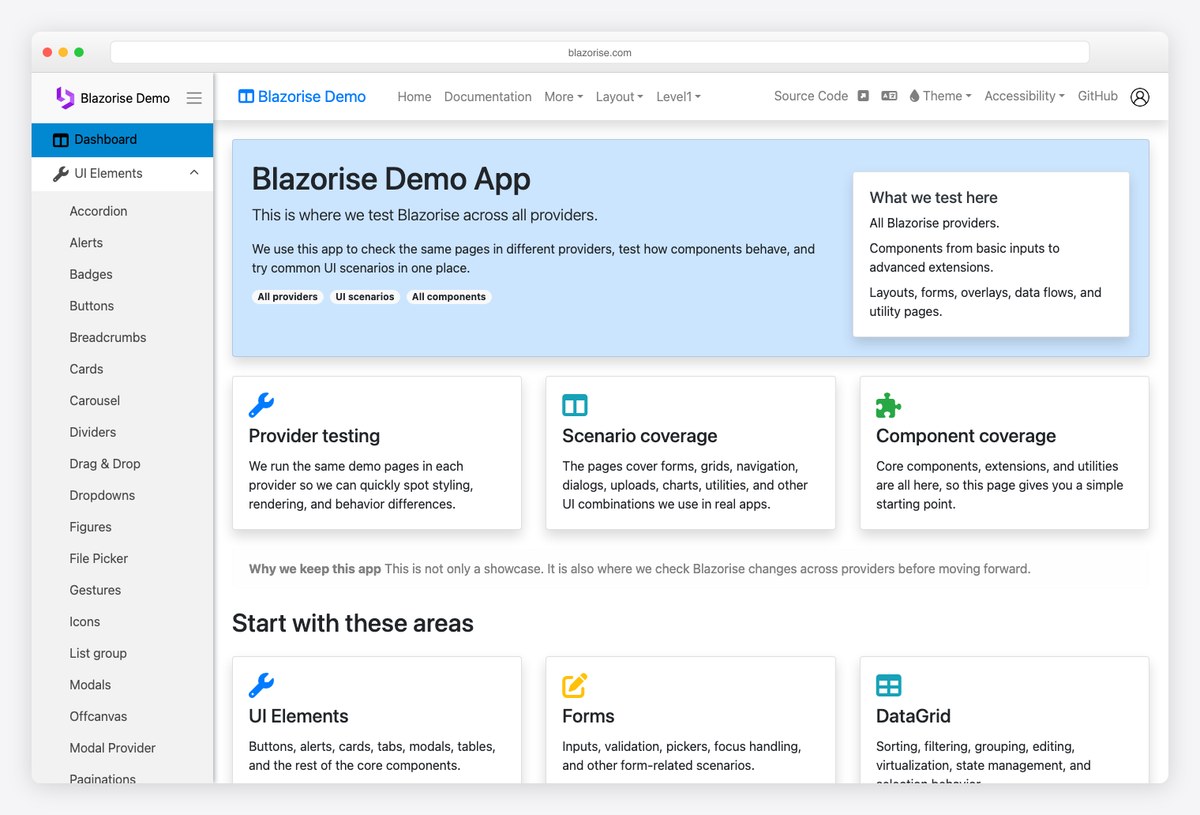Click the layout icon on Scenario coverage card
The height and width of the screenshot is (815, 1200).
[x=575, y=405]
